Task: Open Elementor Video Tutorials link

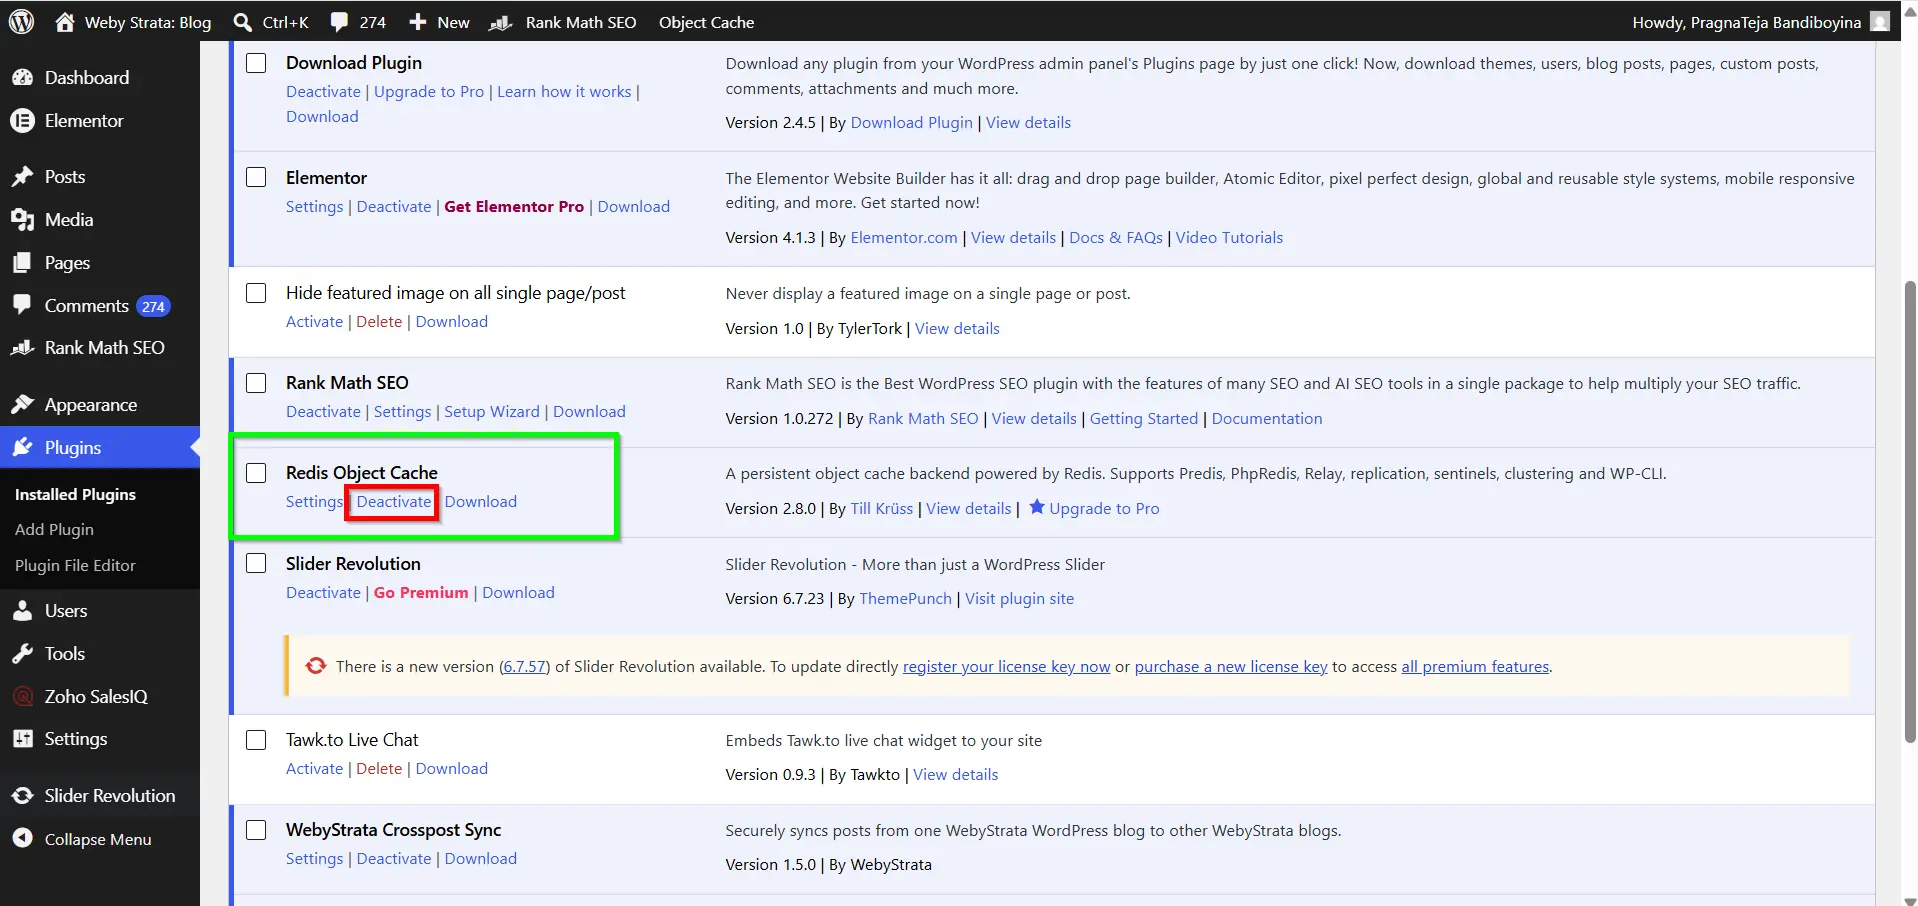Action: 1229,237
